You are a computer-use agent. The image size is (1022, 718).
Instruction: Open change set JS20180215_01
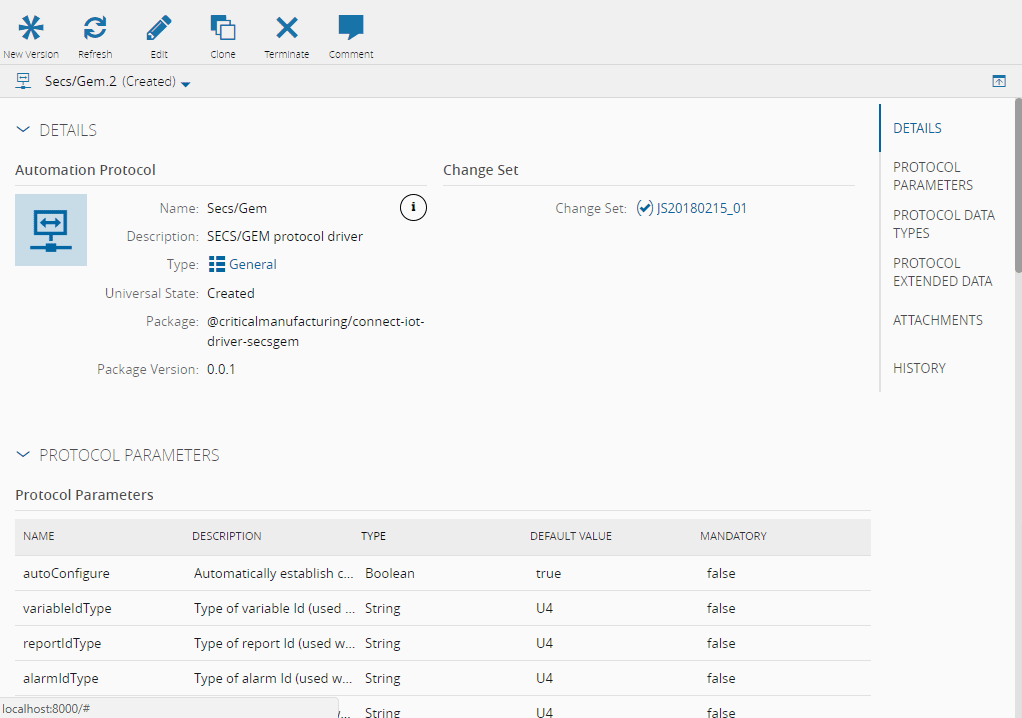pyautogui.click(x=701, y=209)
